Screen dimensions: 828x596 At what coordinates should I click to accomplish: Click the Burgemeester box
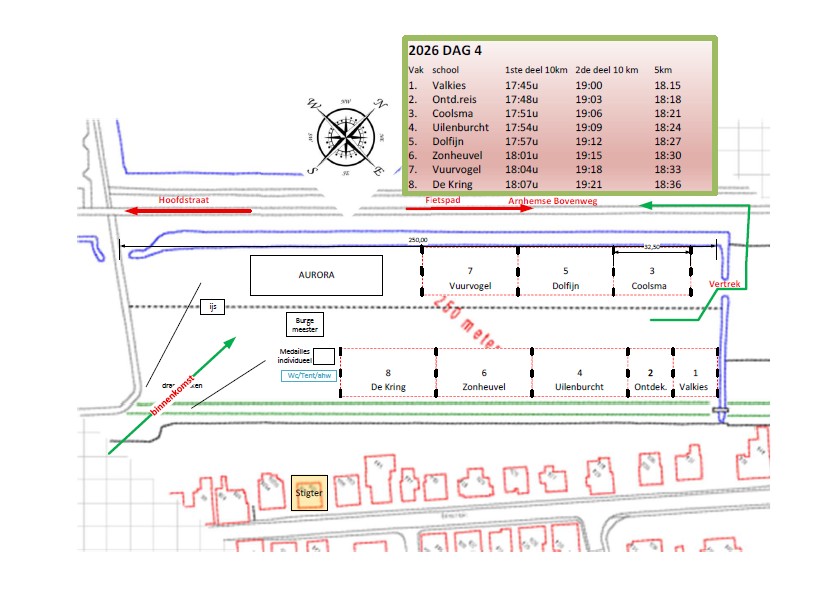(x=305, y=324)
